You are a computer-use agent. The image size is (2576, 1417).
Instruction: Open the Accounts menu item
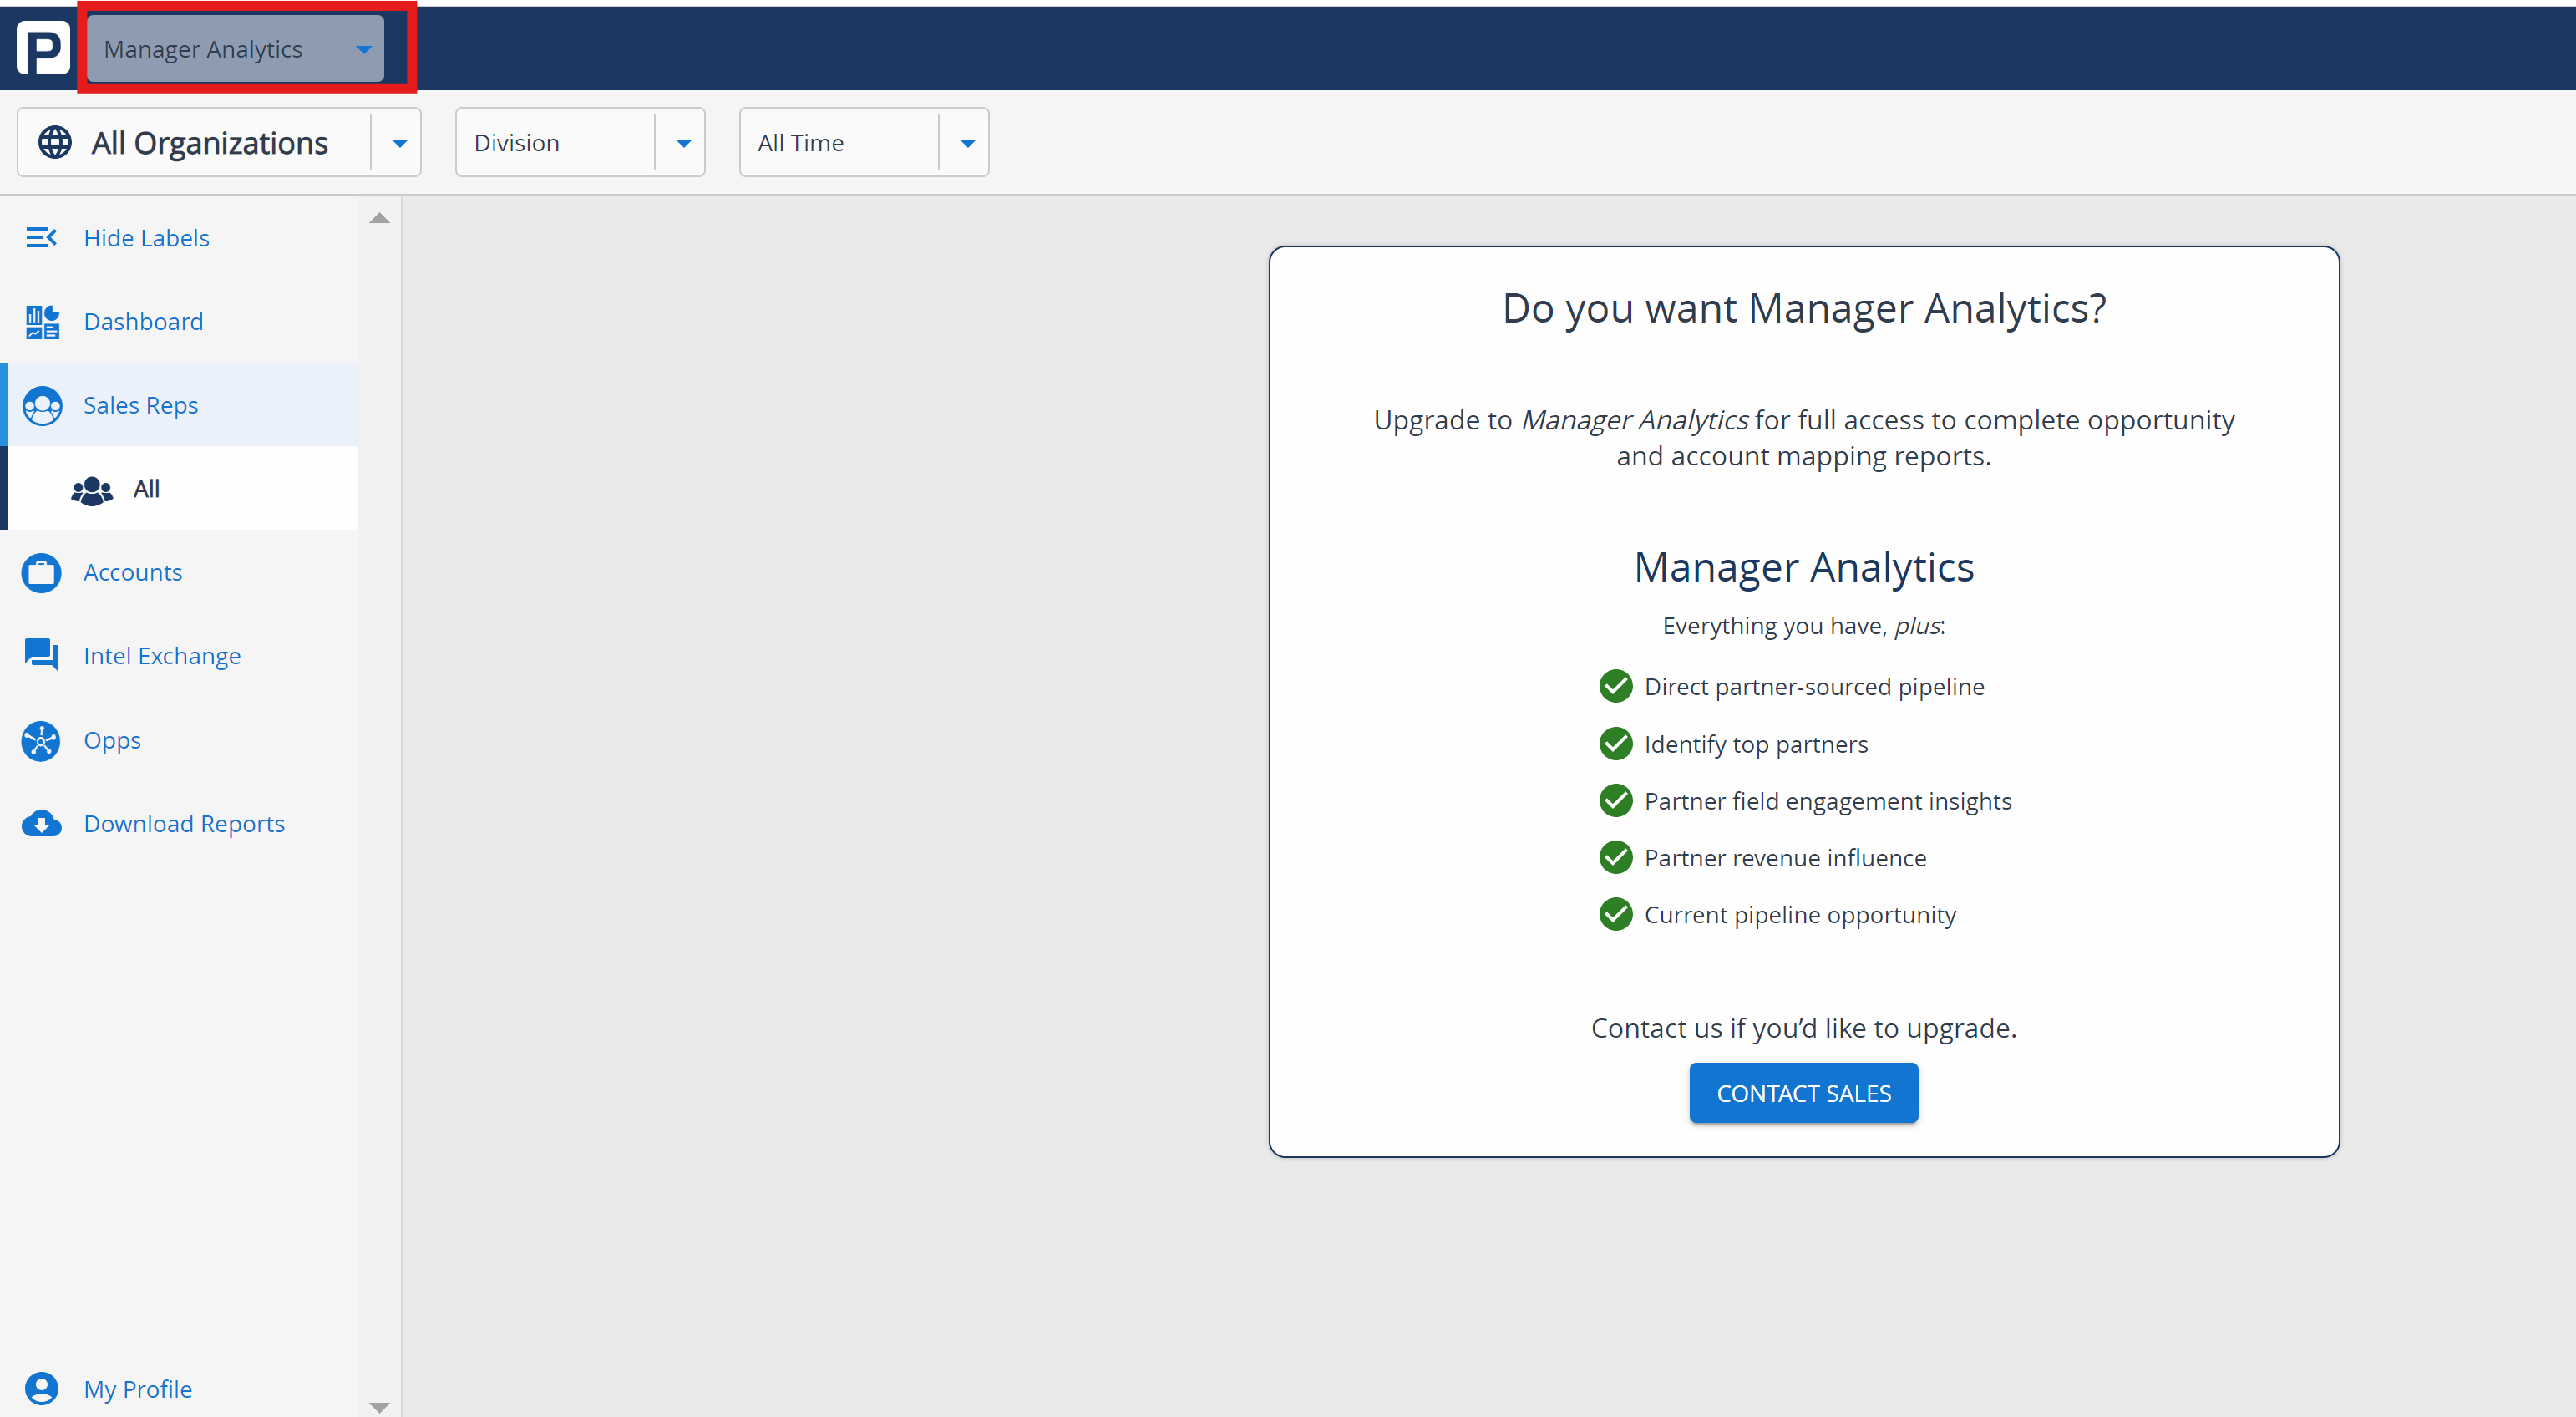pos(133,573)
